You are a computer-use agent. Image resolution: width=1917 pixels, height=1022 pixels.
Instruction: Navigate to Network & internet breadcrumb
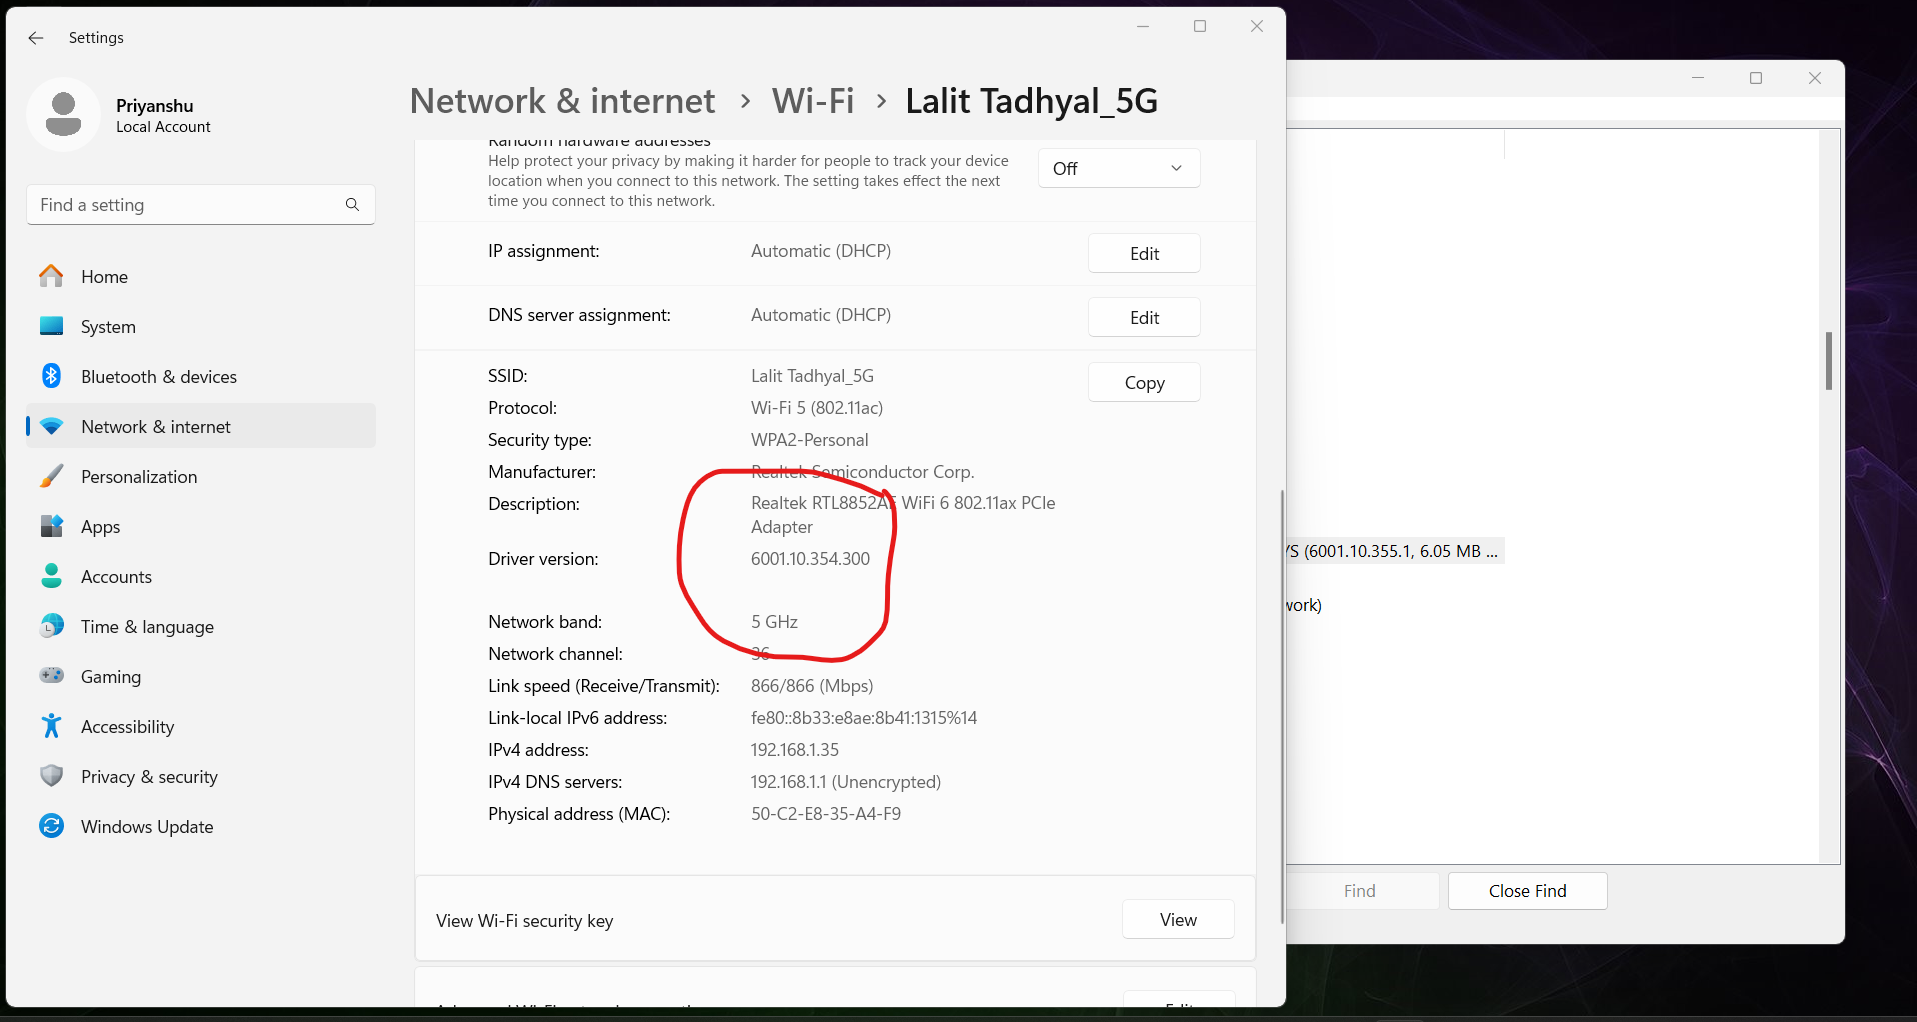[562, 100]
